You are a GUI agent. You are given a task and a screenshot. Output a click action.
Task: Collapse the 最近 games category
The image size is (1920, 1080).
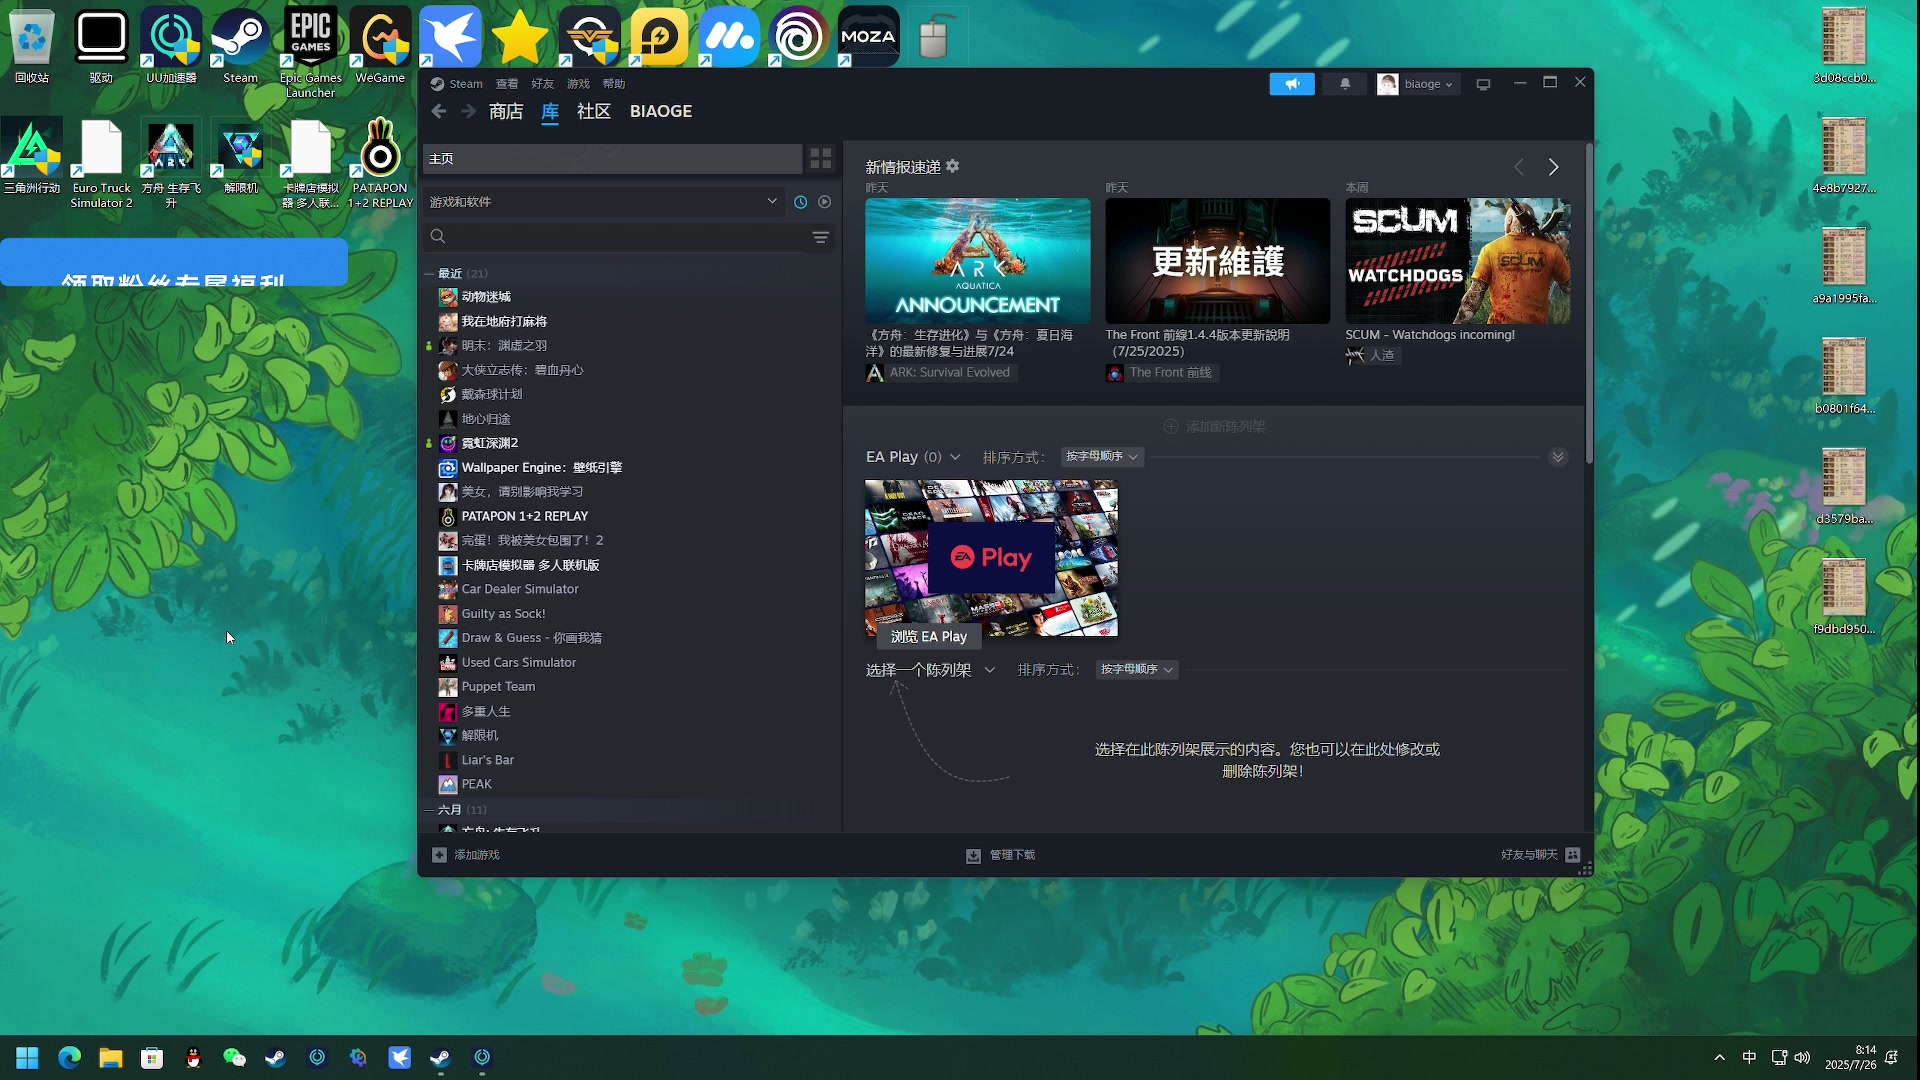click(x=429, y=274)
